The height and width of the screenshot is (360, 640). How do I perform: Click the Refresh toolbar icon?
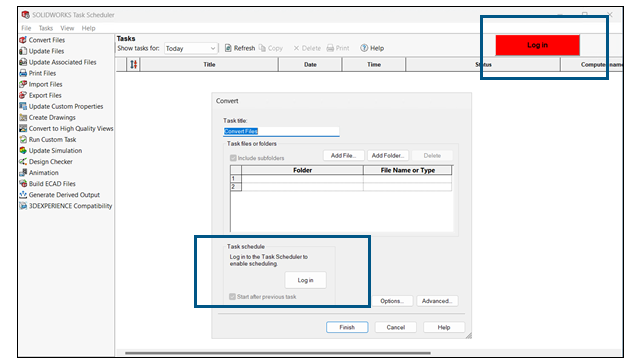point(228,48)
